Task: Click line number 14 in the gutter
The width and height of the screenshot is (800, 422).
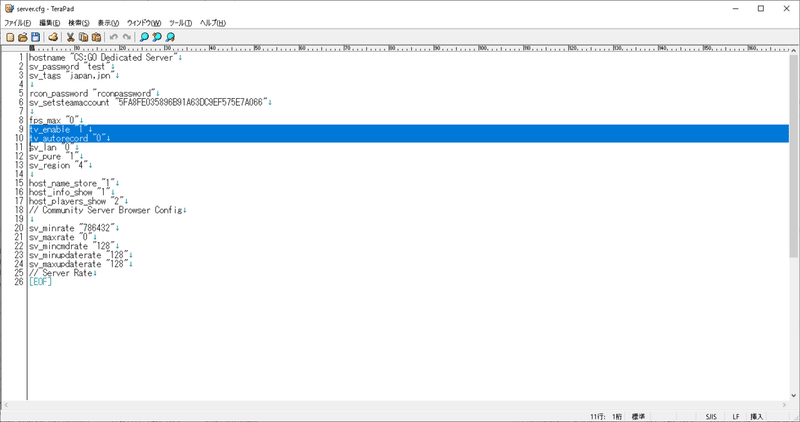Action: [x=19, y=175]
